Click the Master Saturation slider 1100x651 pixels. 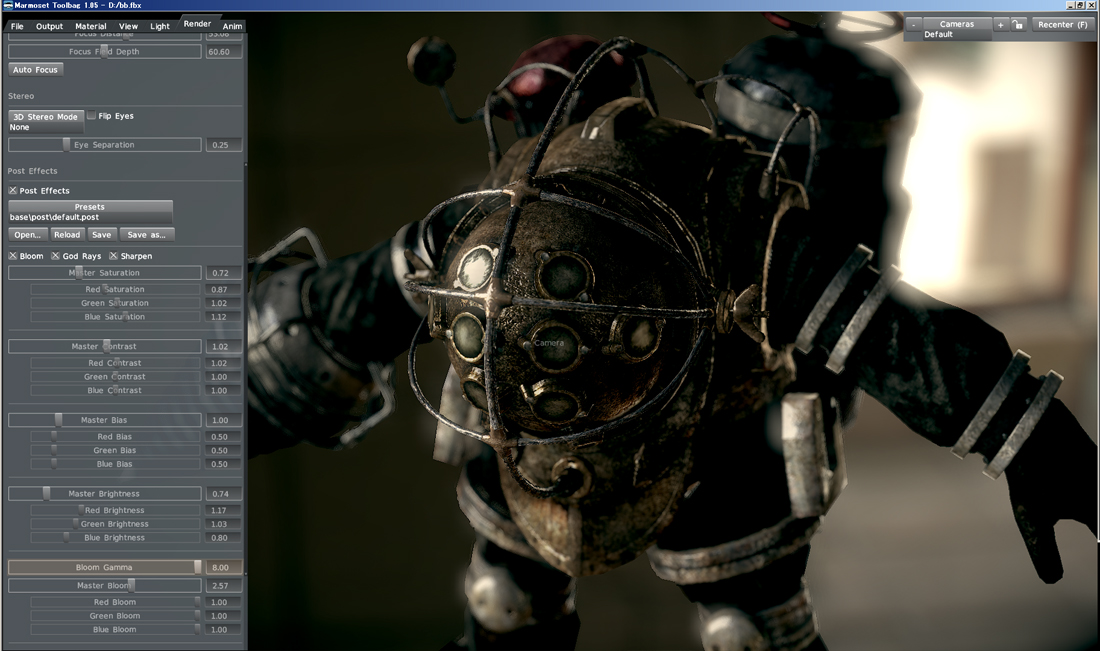(x=105, y=273)
